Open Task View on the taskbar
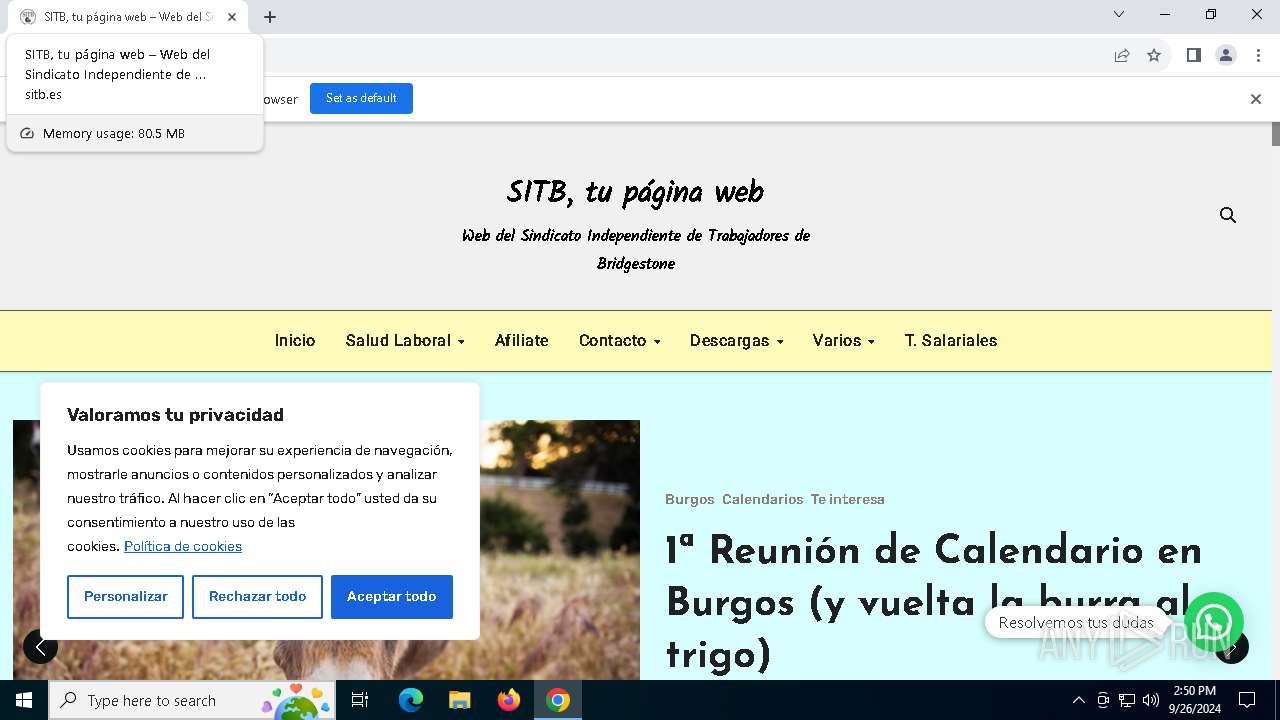 point(360,700)
